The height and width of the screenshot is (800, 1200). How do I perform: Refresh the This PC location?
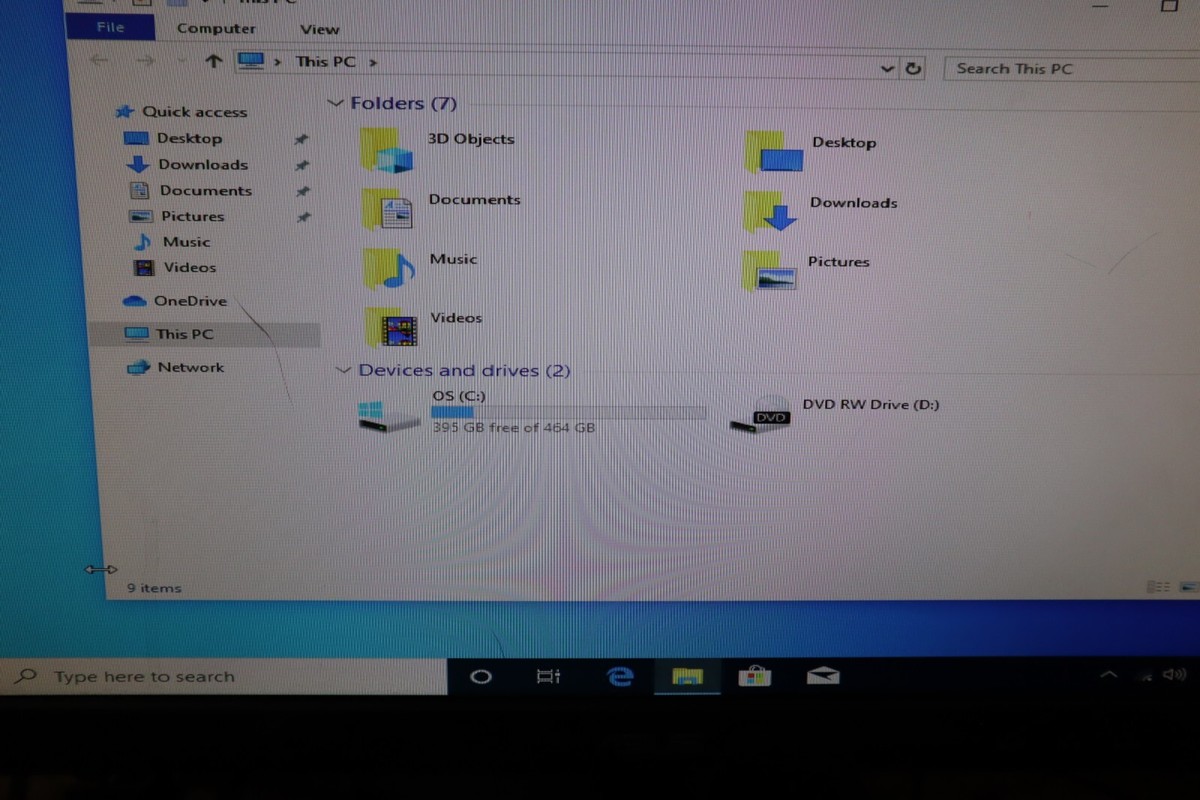click(x=913, y=68)
